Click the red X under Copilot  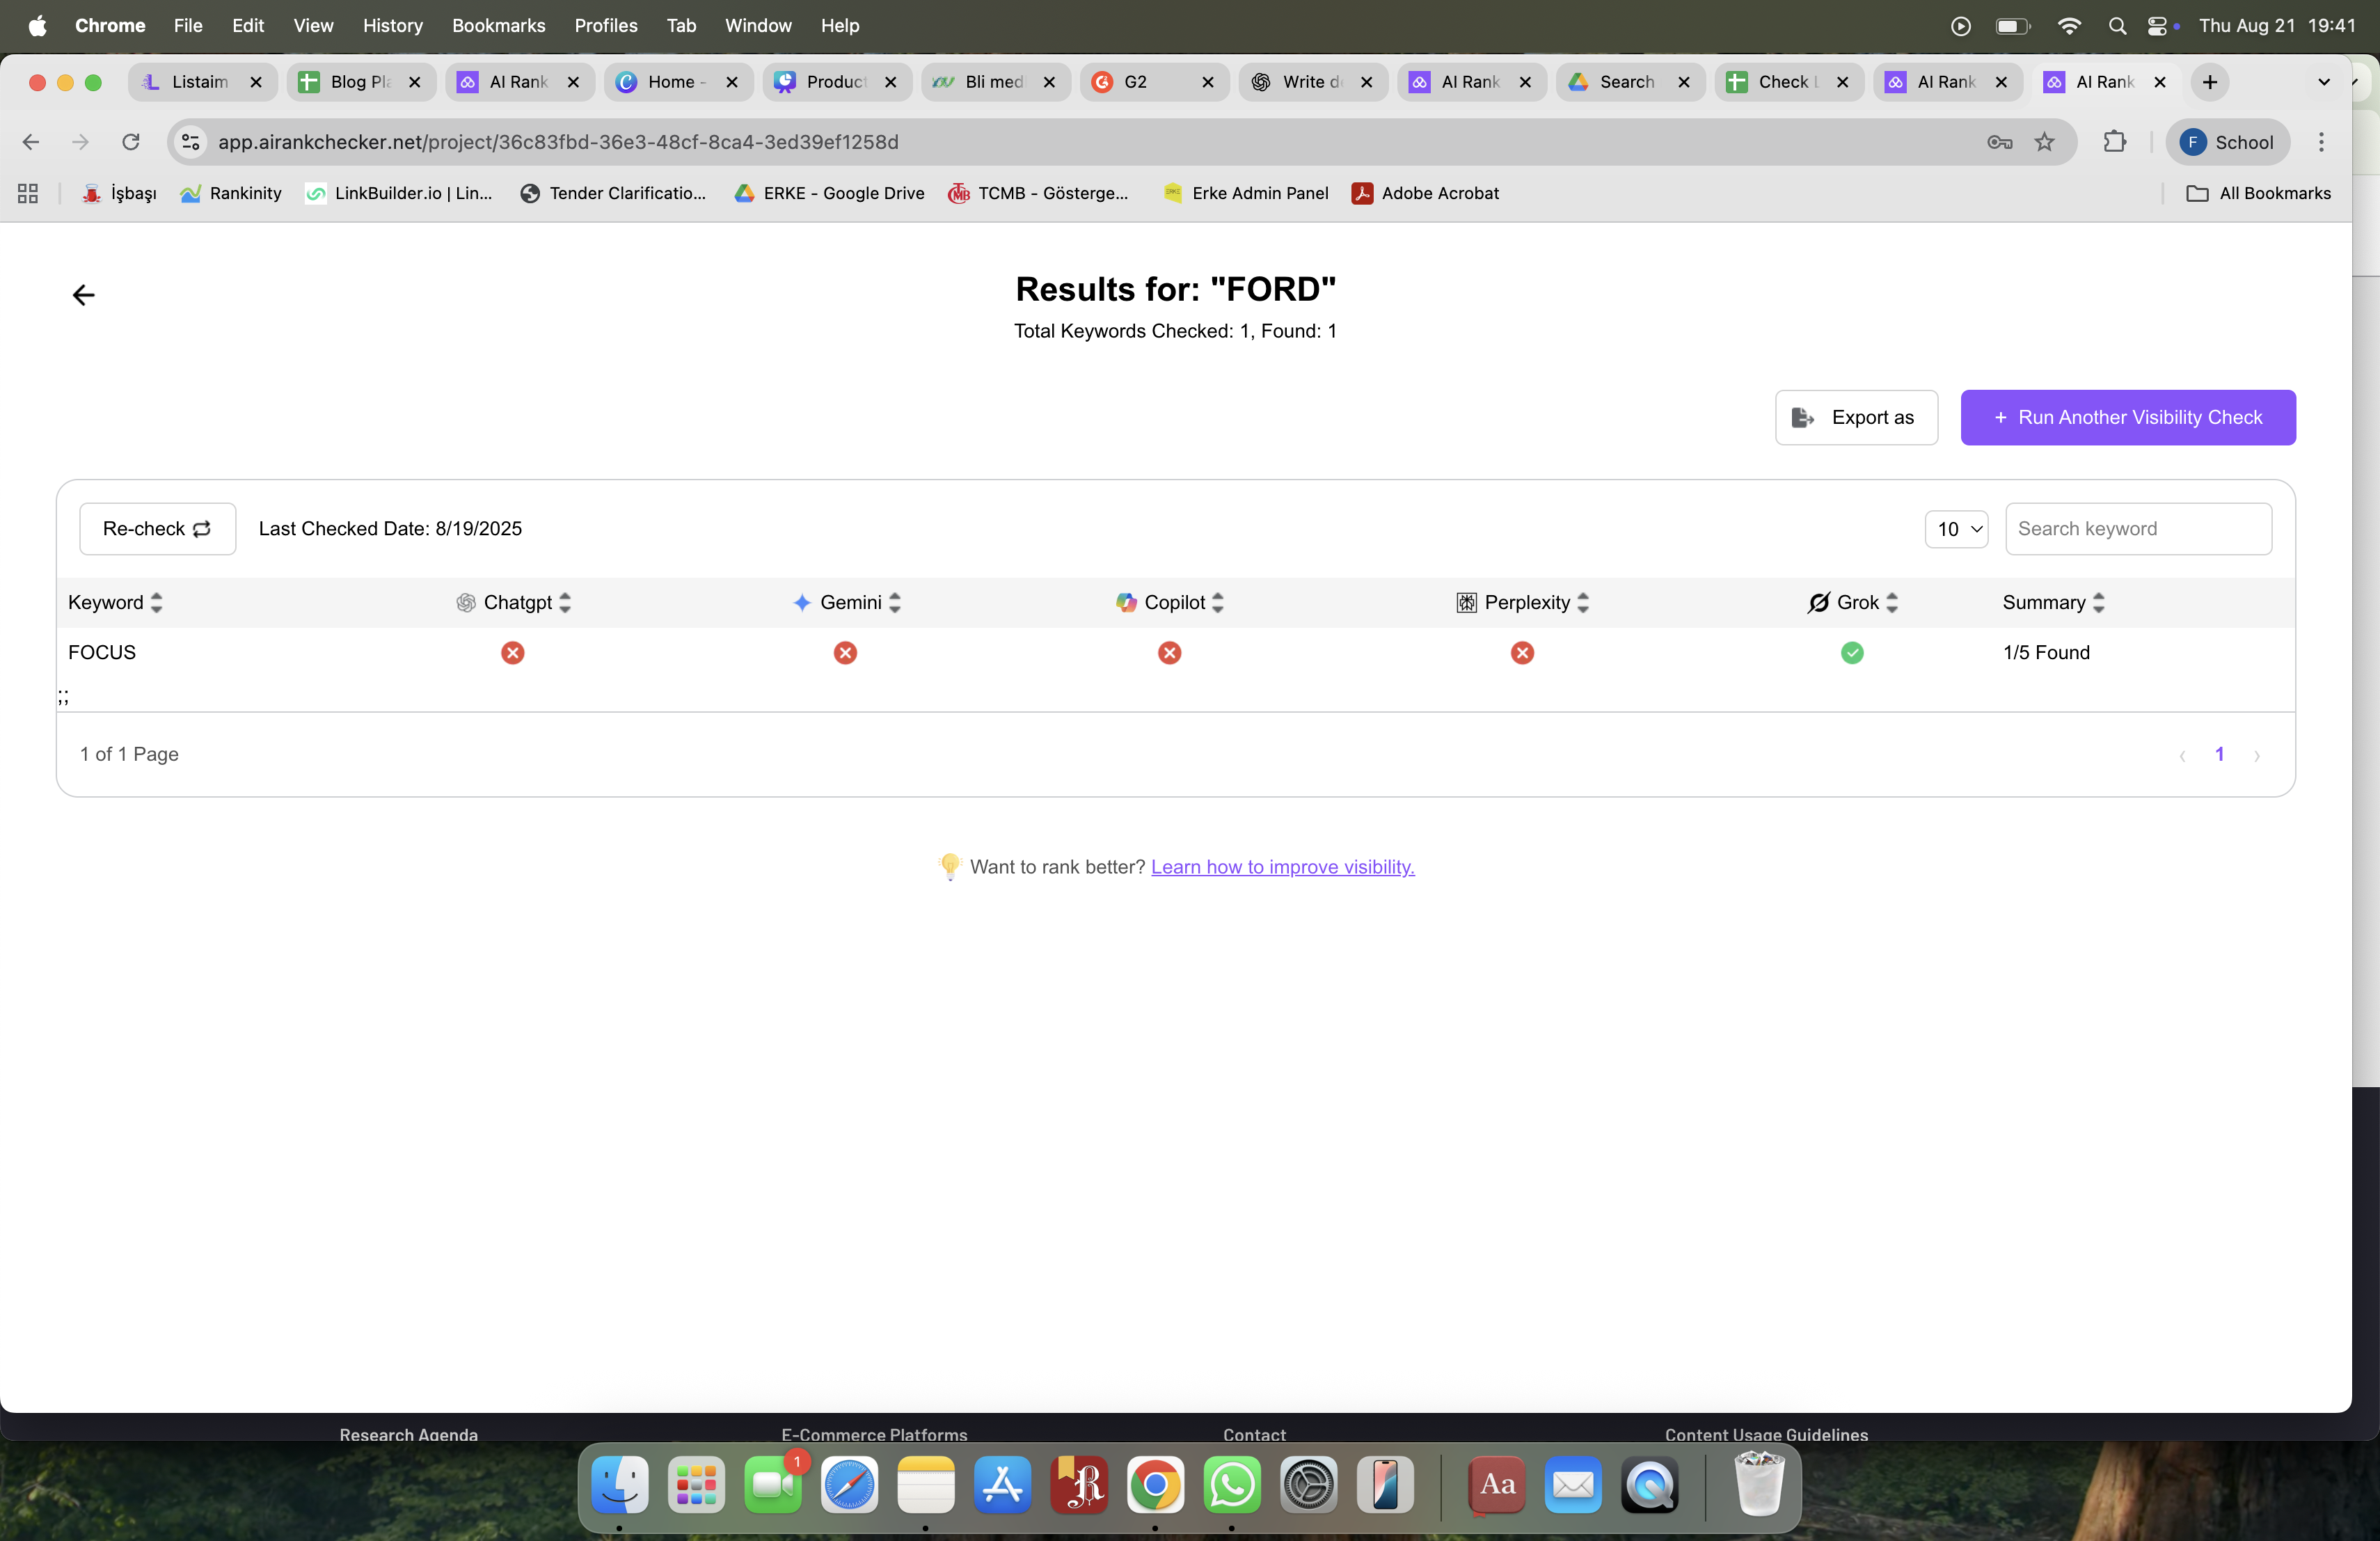(x=1170, y=653)
